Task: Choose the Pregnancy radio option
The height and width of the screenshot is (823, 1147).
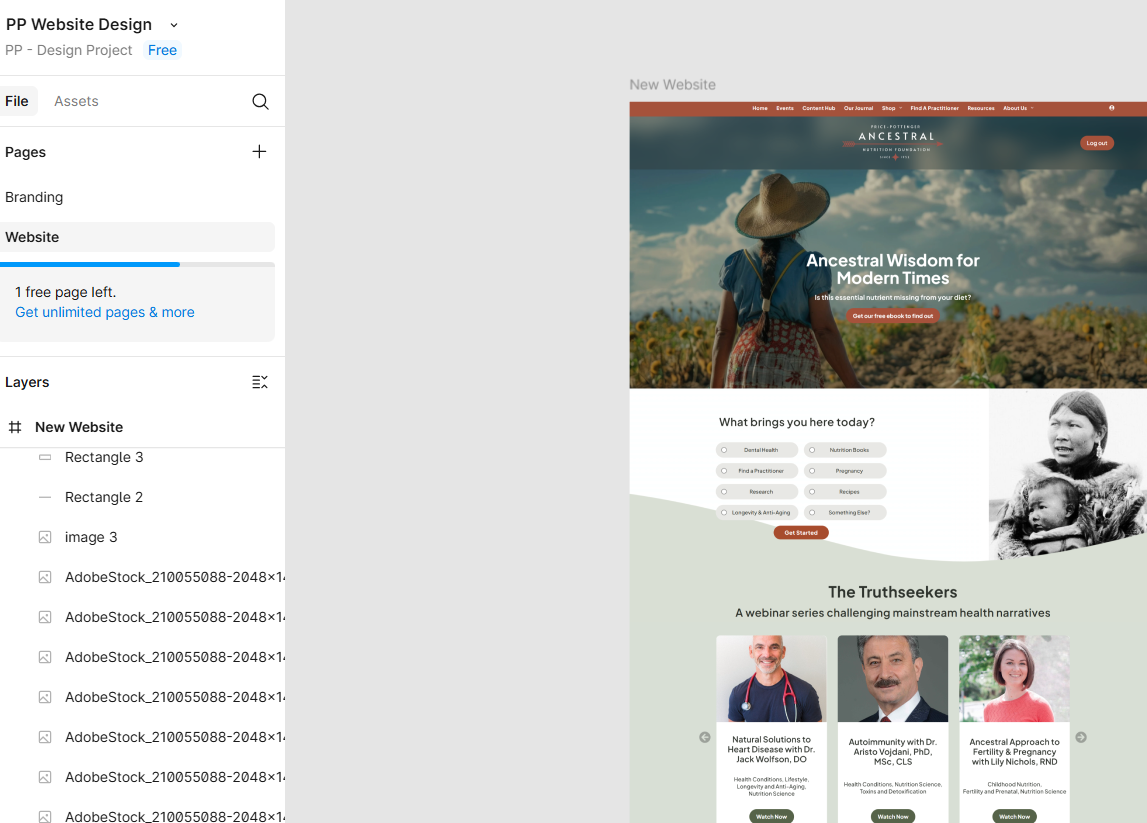Action: pyautogui.click(x=812, y=471)
